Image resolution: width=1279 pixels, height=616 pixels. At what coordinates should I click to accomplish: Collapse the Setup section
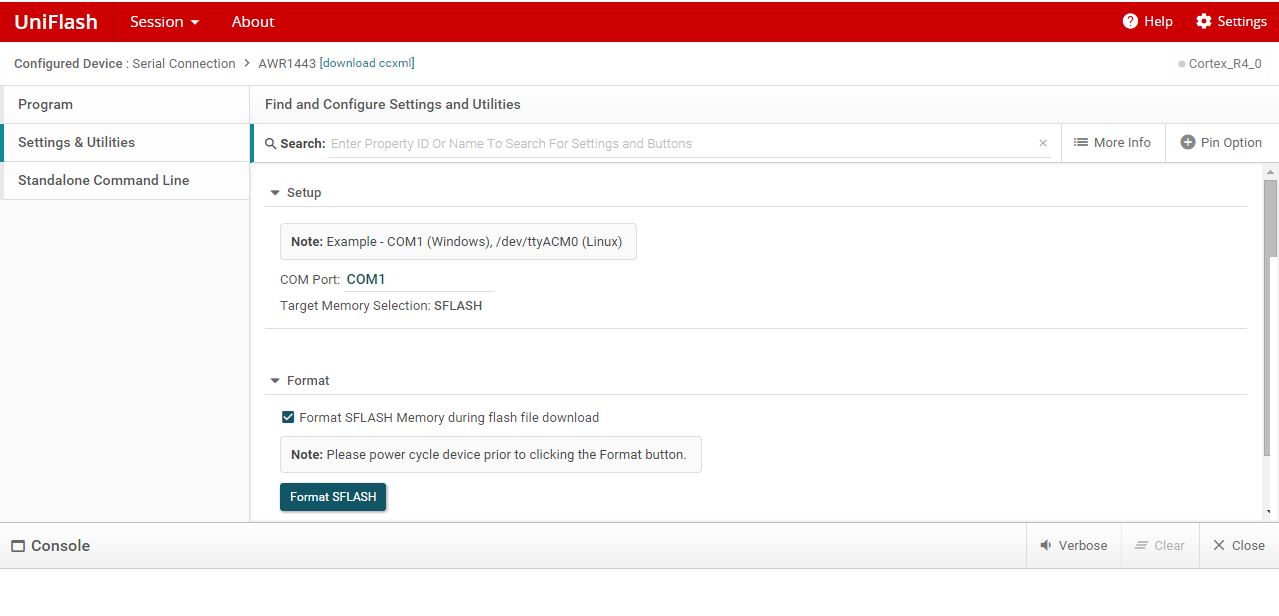[275, 192]
